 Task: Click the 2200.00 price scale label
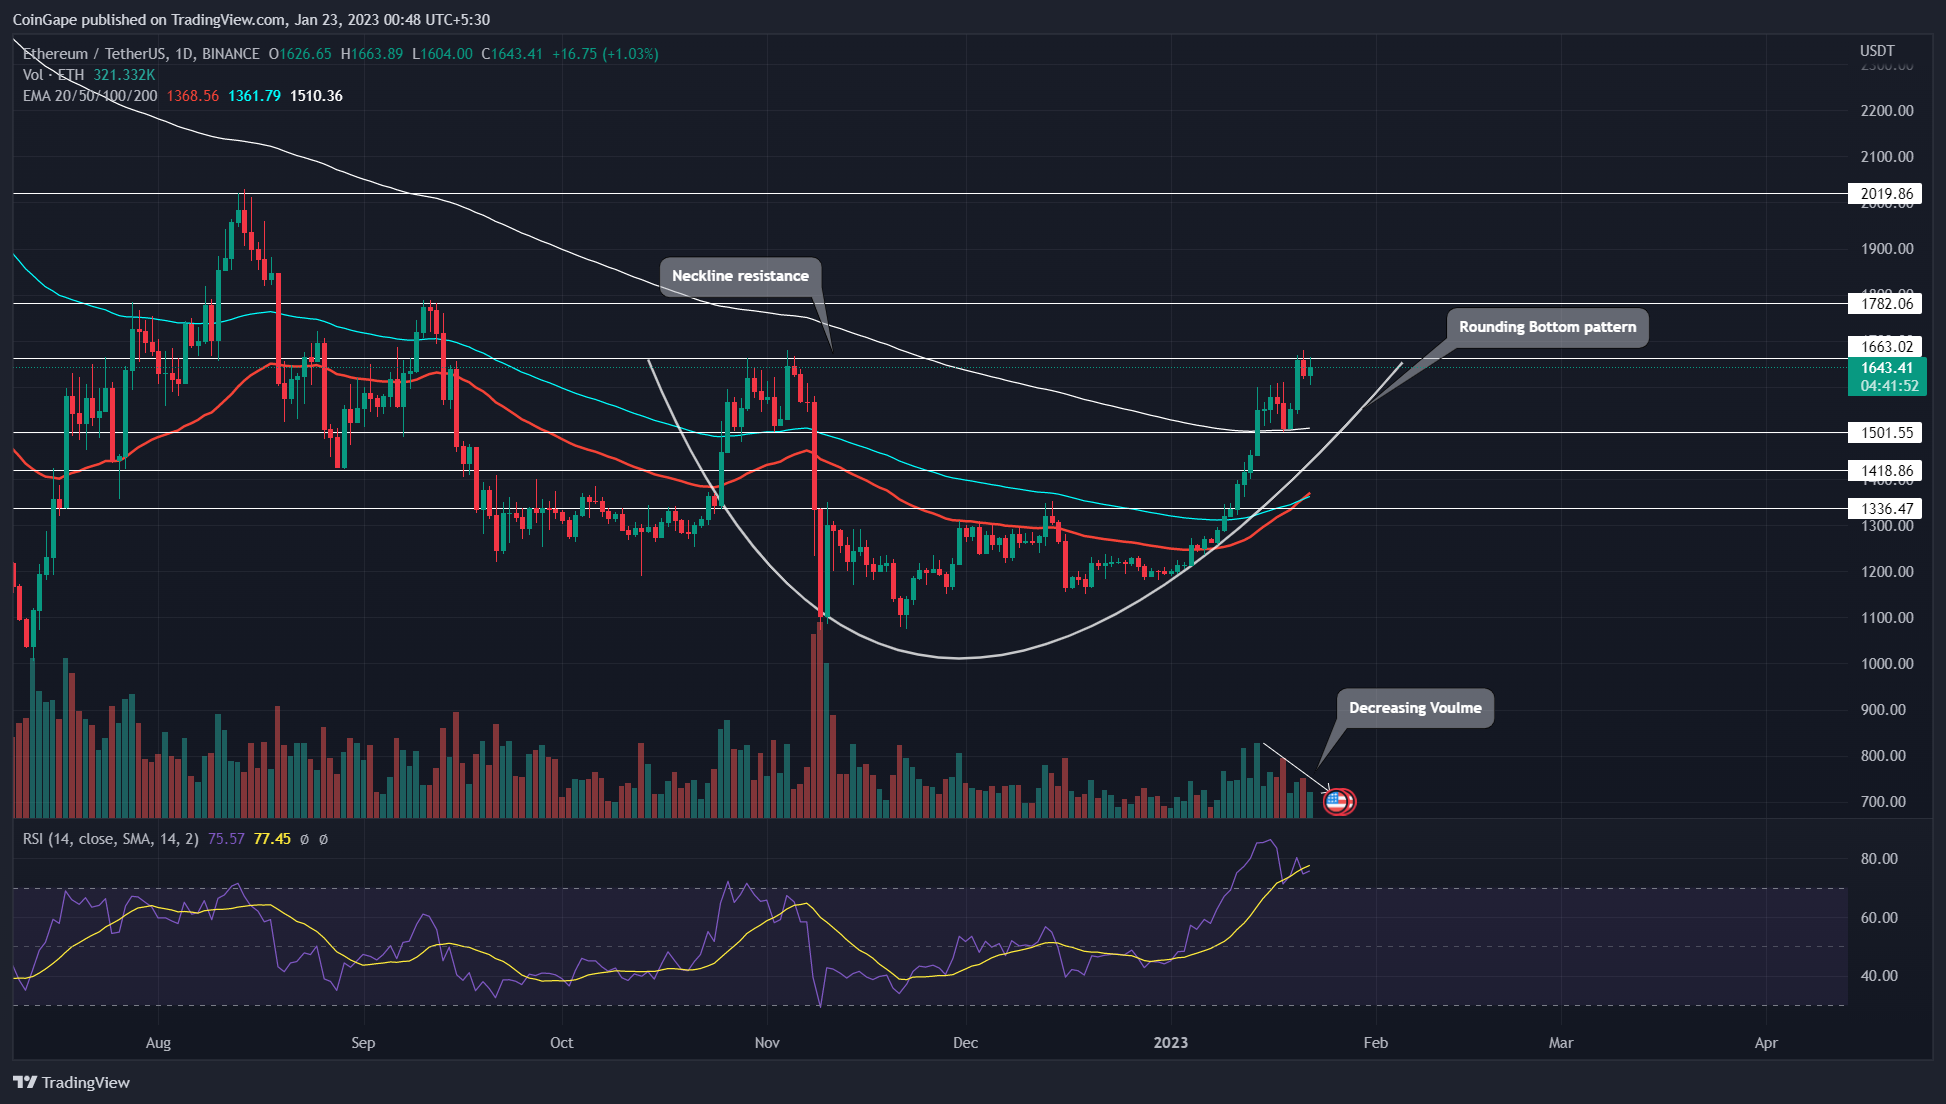1887,111
